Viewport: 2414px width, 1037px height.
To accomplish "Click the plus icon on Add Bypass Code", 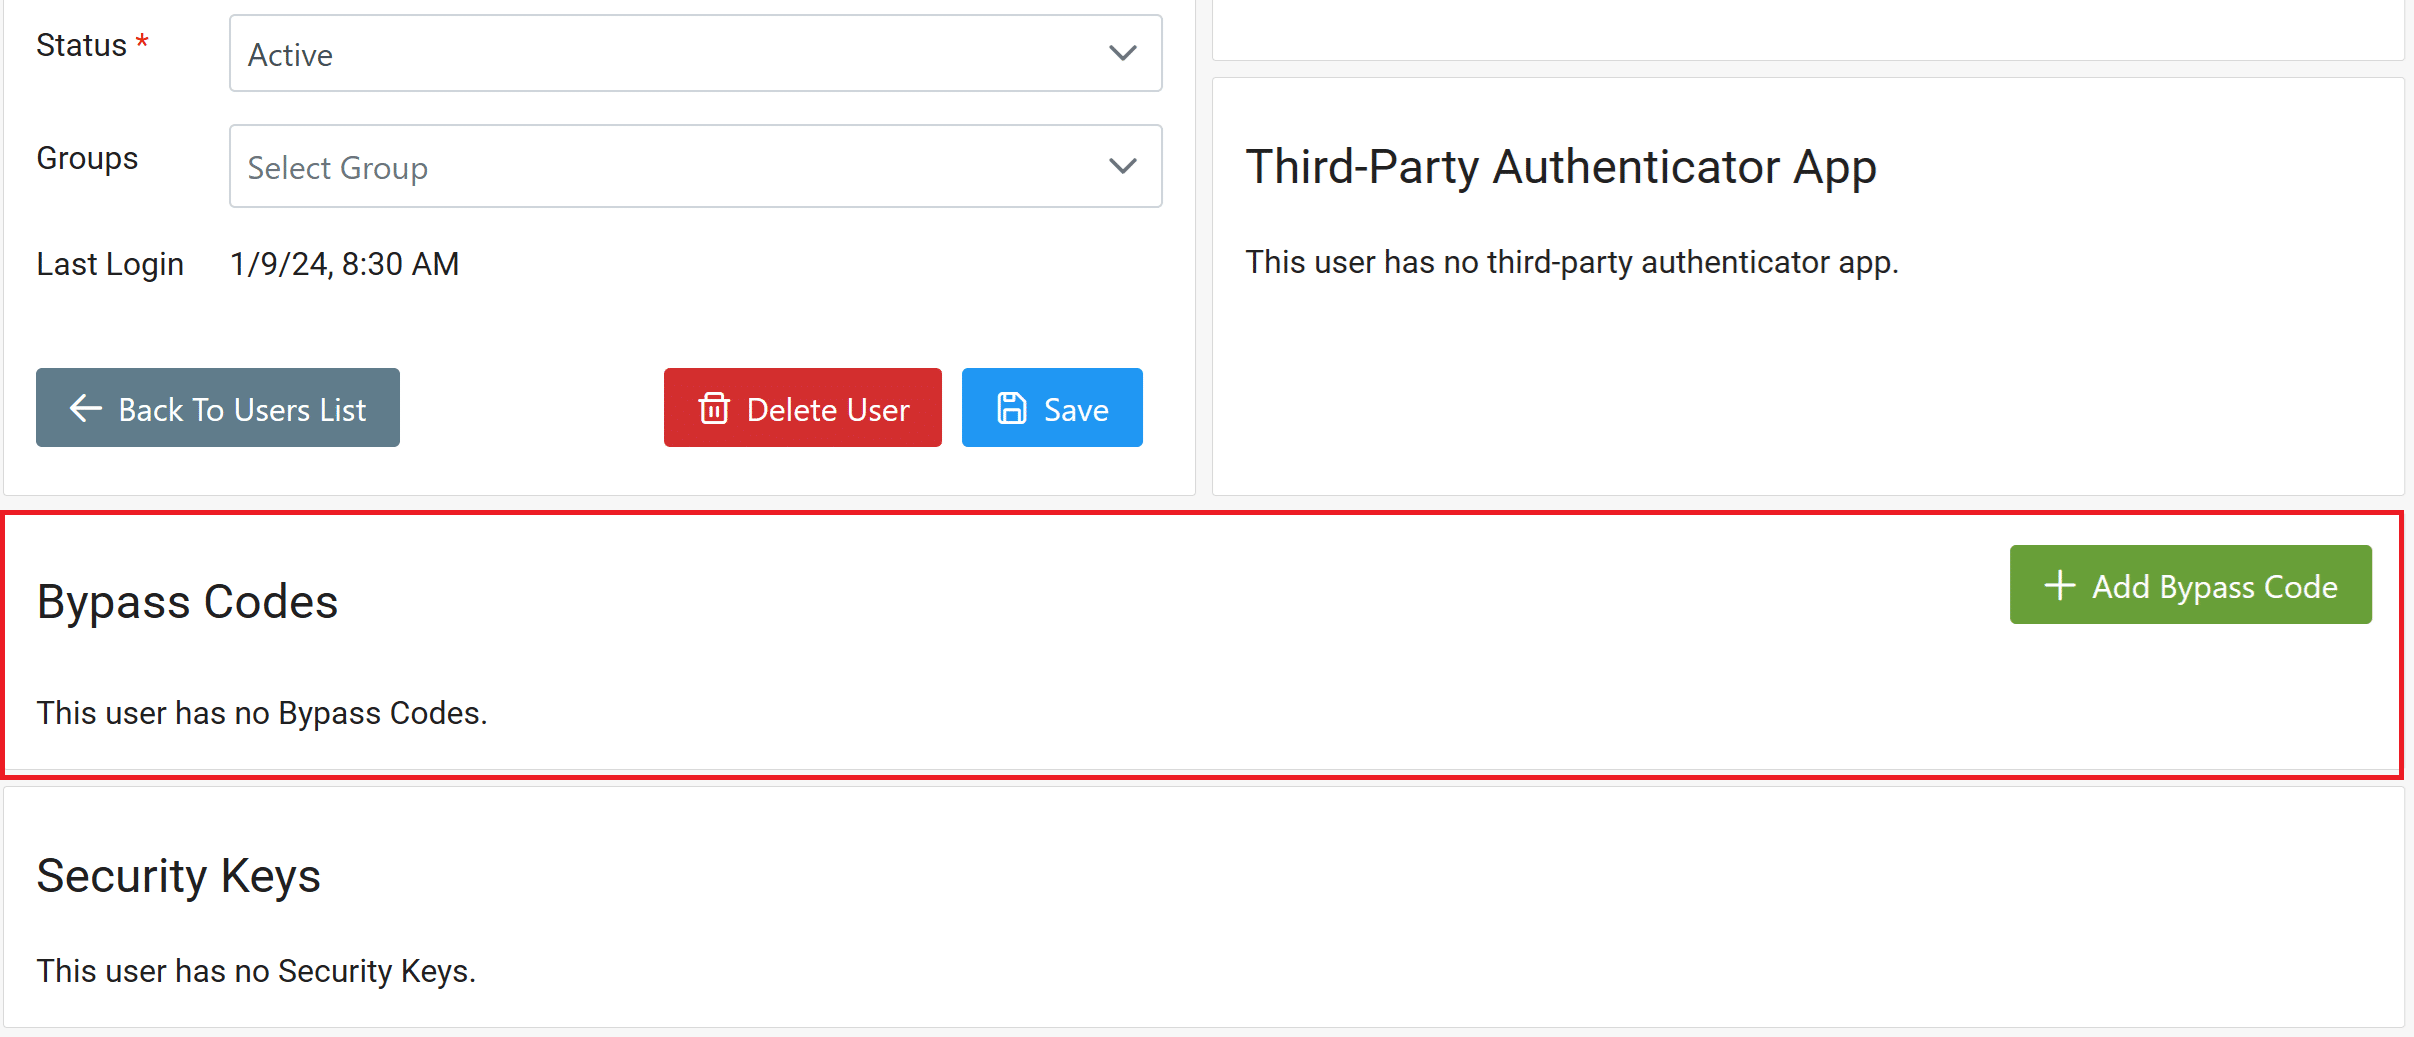I will [x=2059, y=585].
